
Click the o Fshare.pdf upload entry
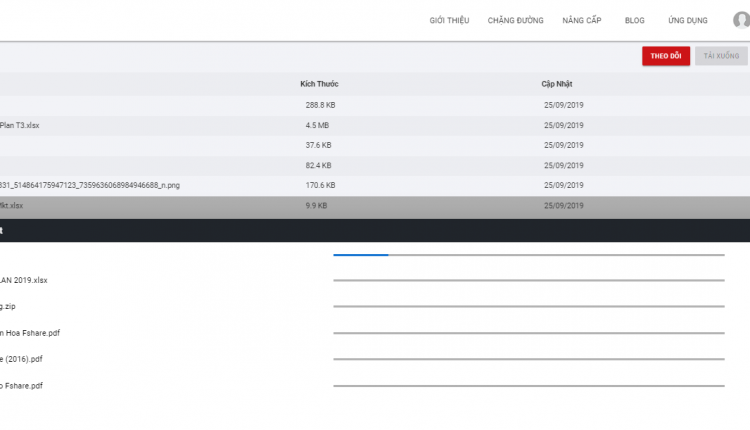pyautogui.click(x=22, y=386)
